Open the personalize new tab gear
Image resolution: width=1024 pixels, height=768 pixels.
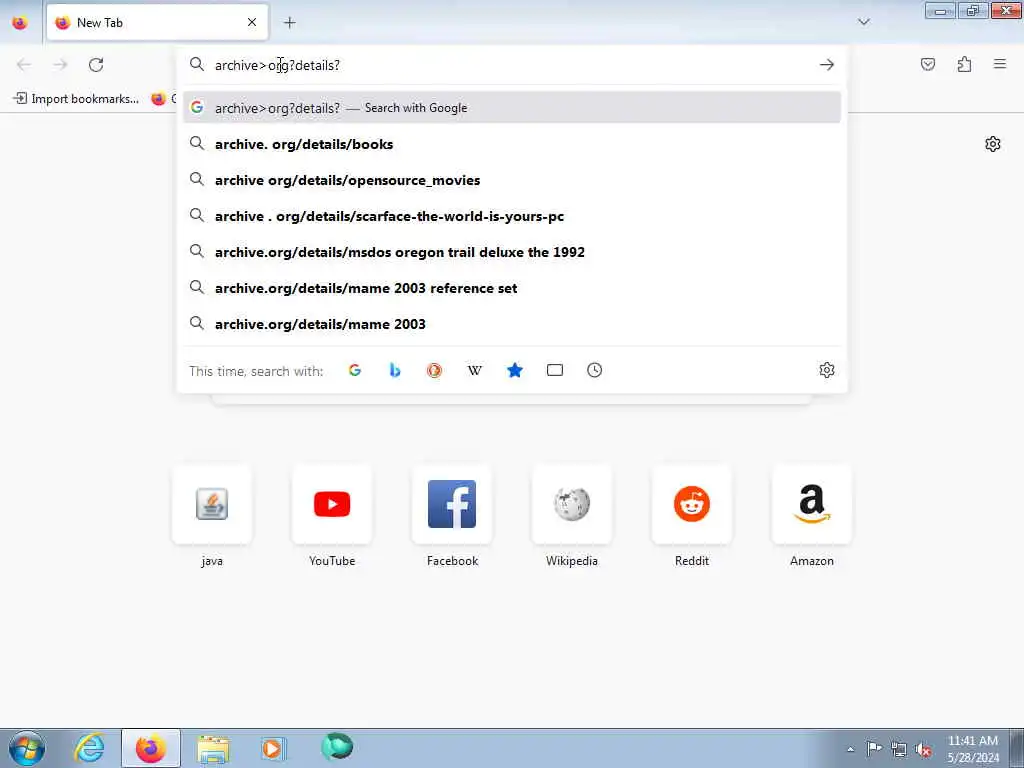point(993,144)
